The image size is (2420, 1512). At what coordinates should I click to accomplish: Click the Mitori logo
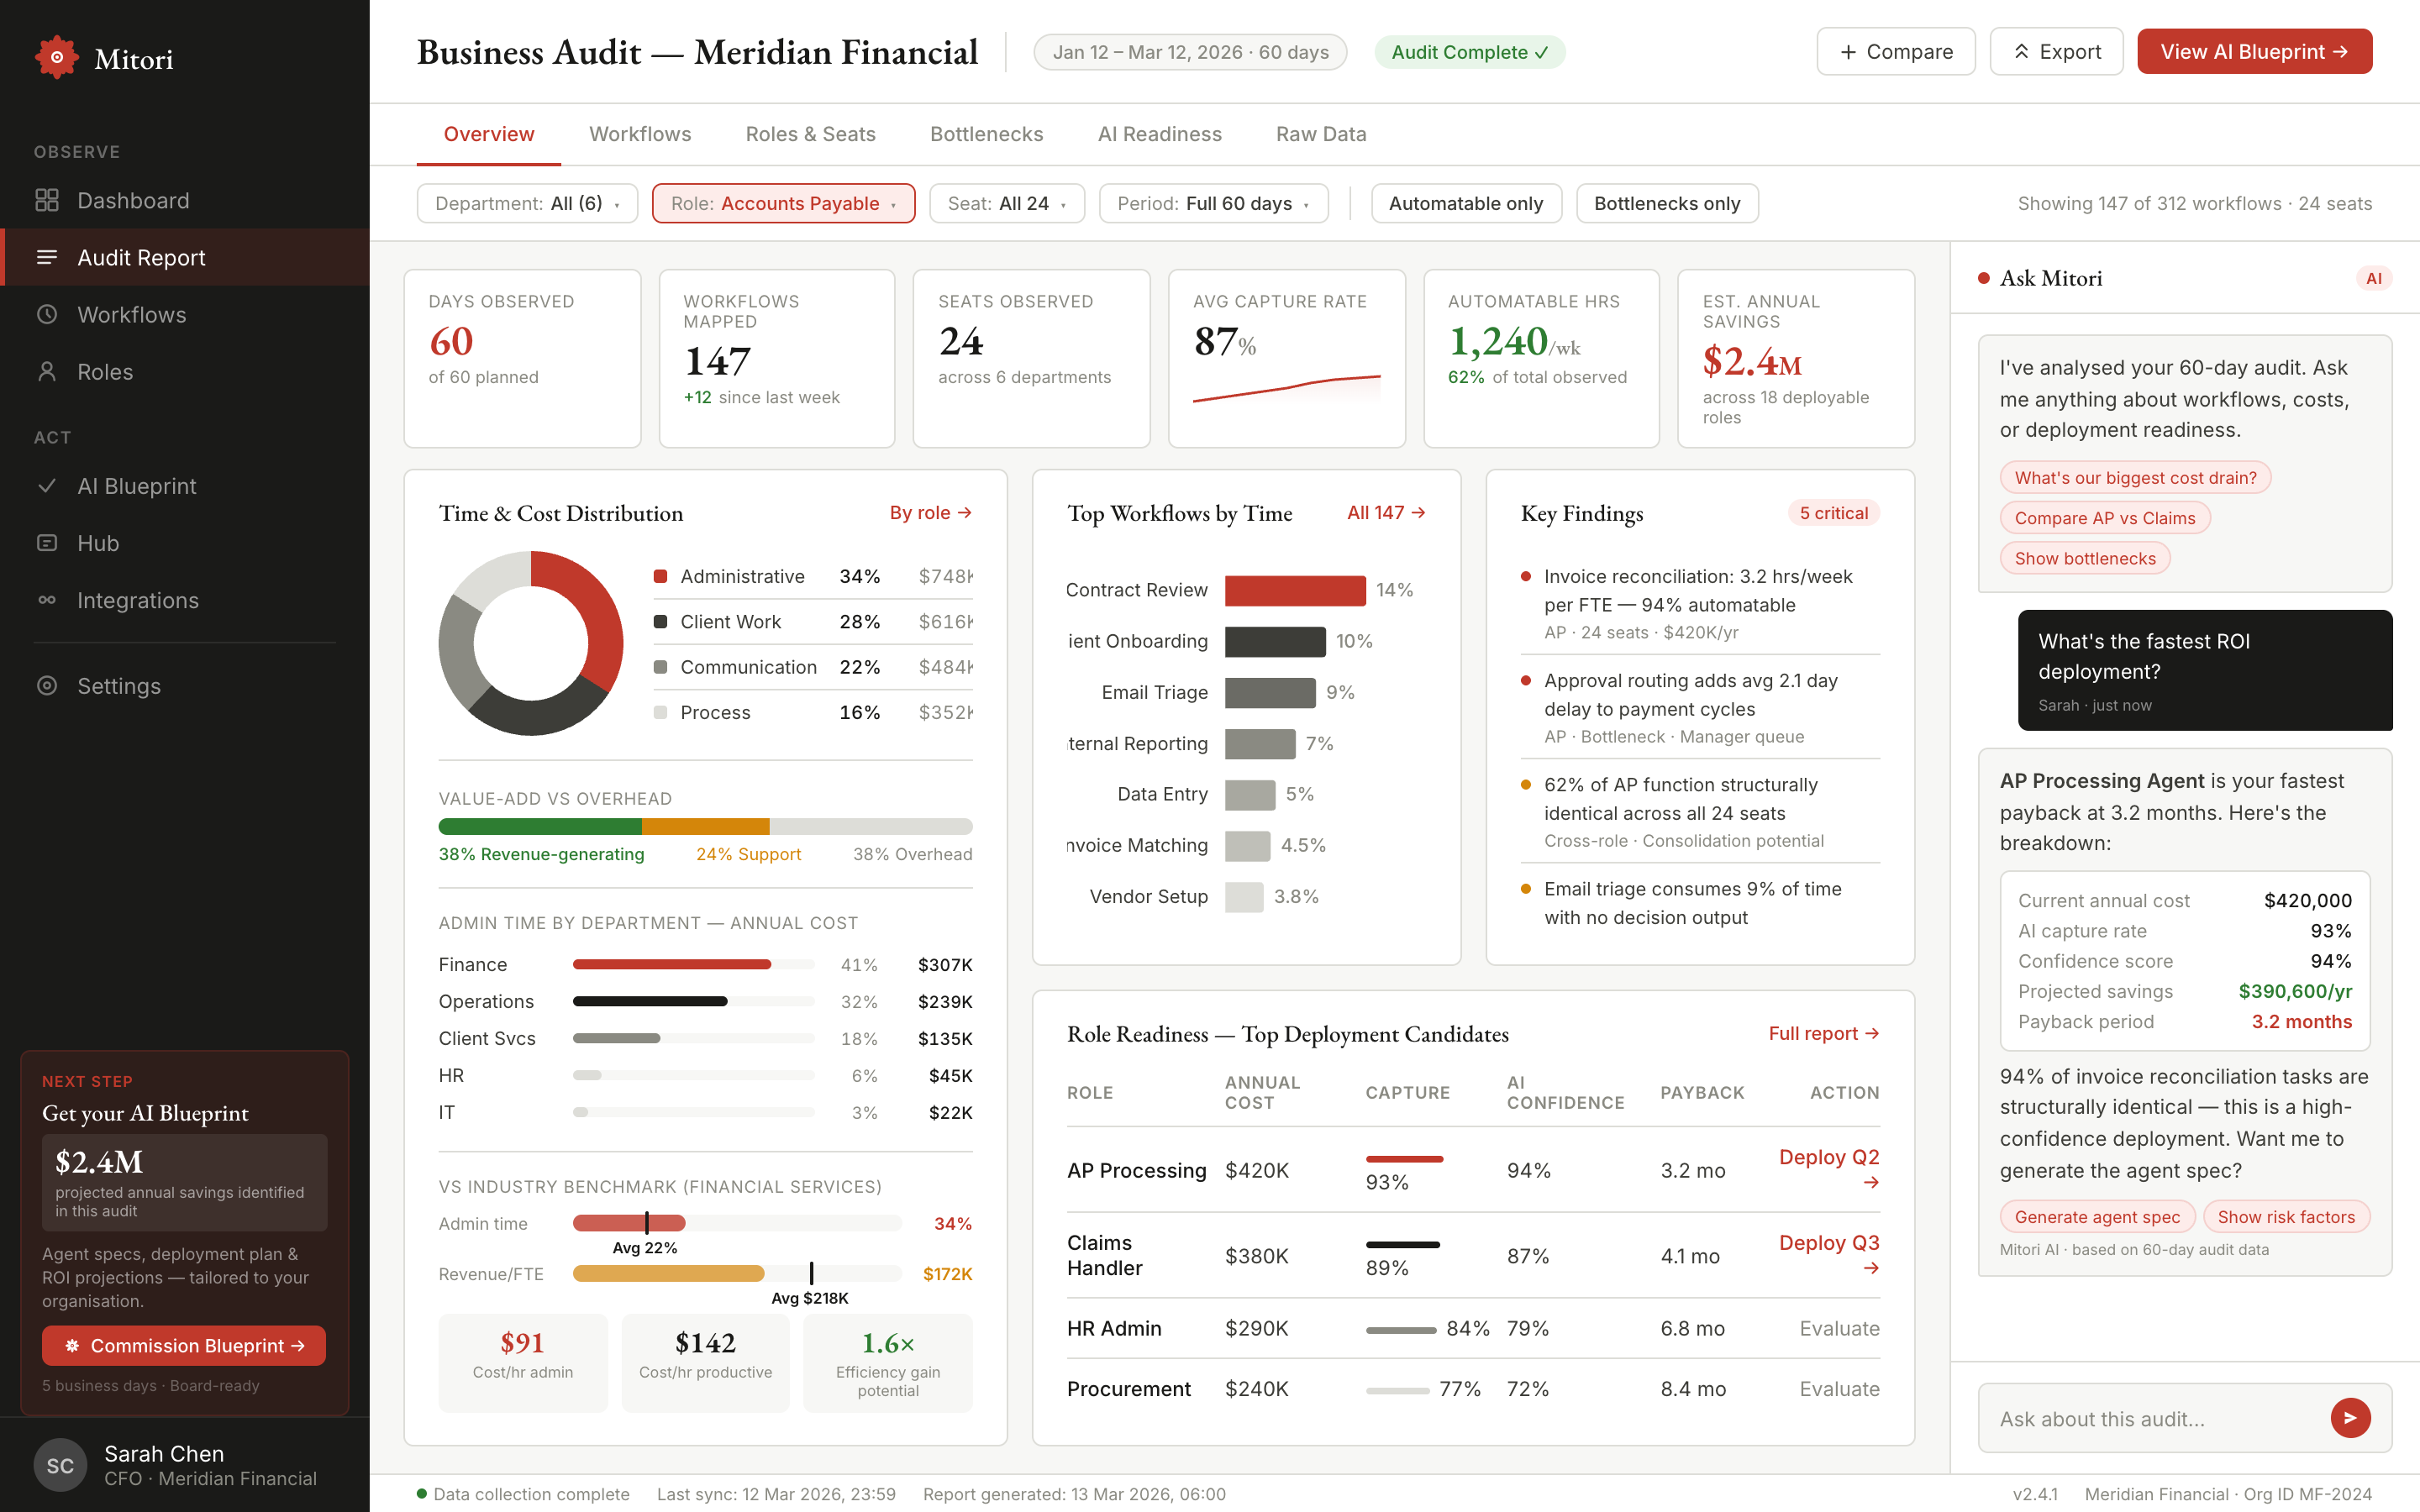58,57
